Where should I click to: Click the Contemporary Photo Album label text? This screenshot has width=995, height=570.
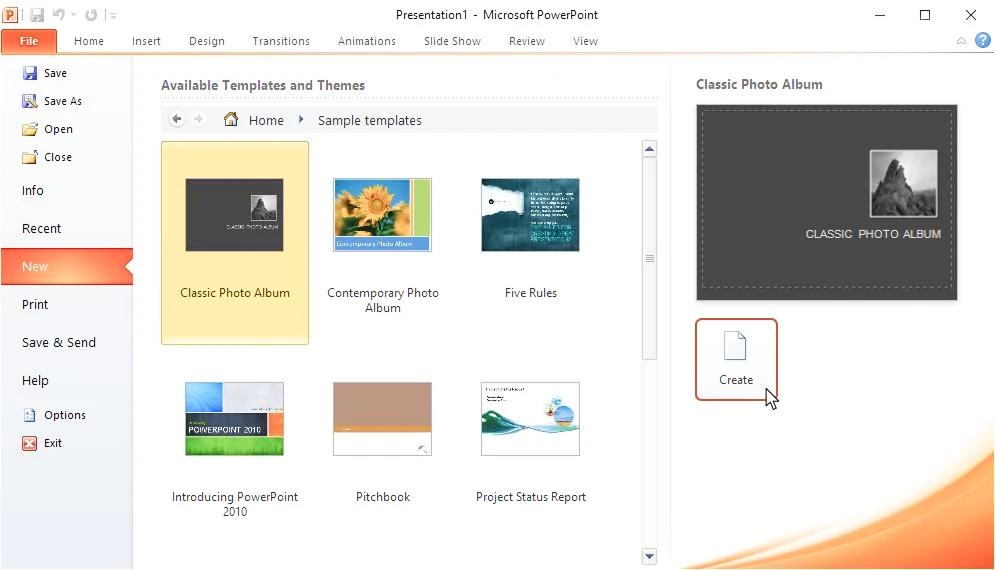383,300
